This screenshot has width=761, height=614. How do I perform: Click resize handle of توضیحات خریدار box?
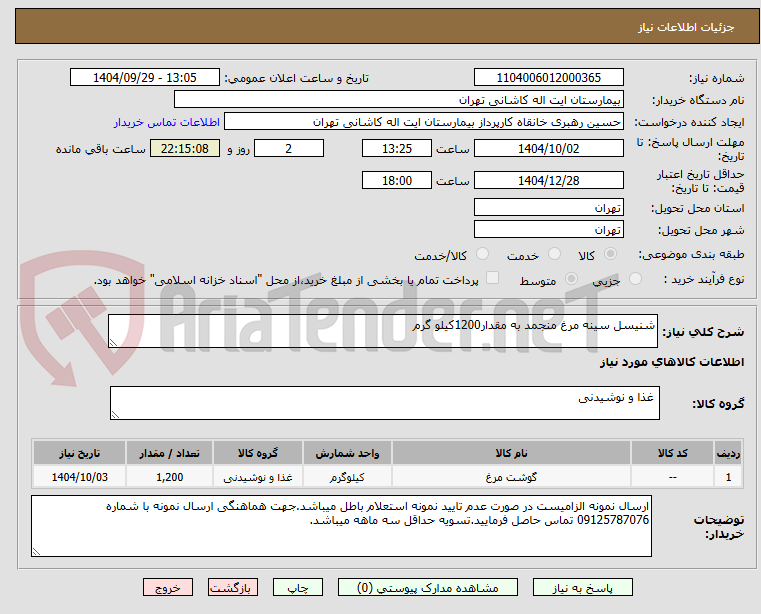tap(36, 551)
